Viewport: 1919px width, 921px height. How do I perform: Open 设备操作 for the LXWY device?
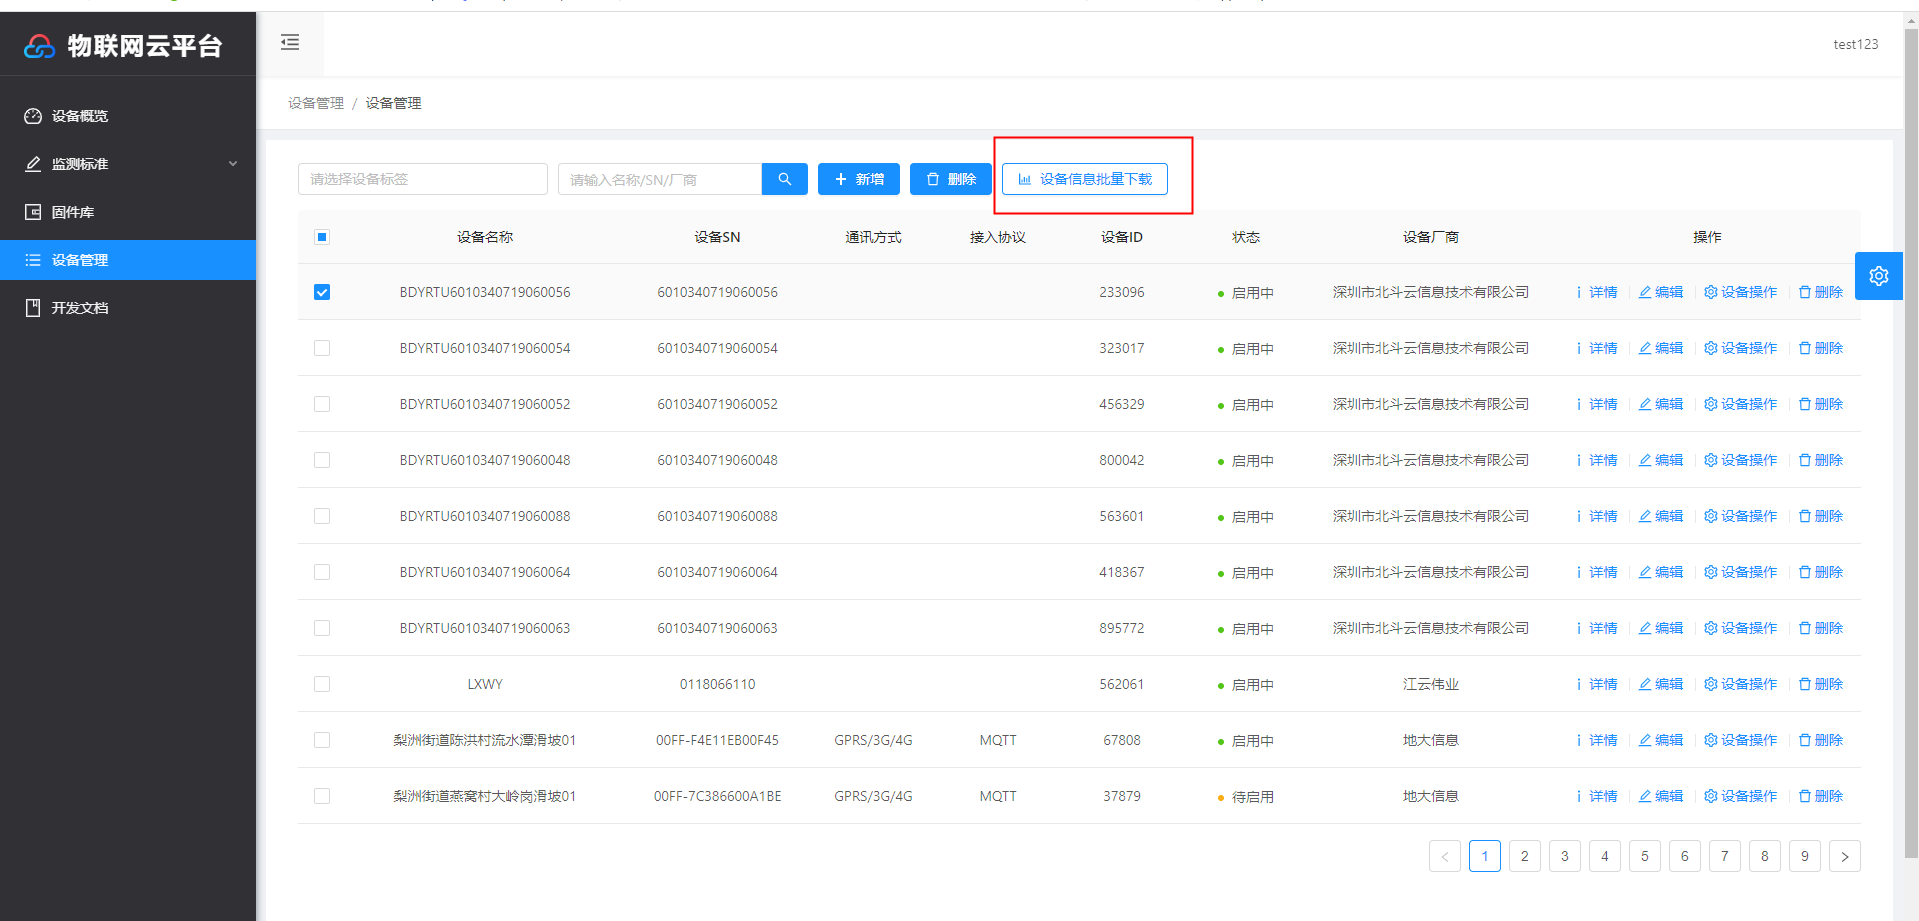pyautogui.click(x=1741, y=684)
